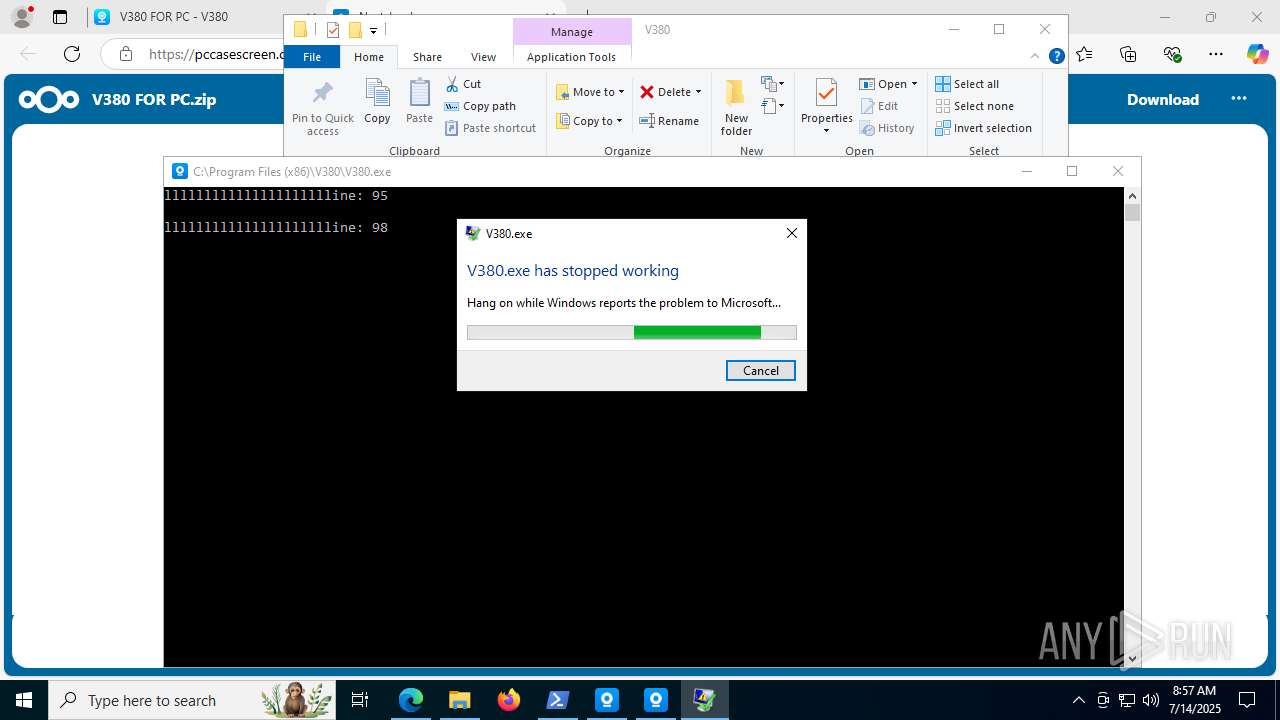Switch to the Home ribbon tab

click(x=369, y=57)
